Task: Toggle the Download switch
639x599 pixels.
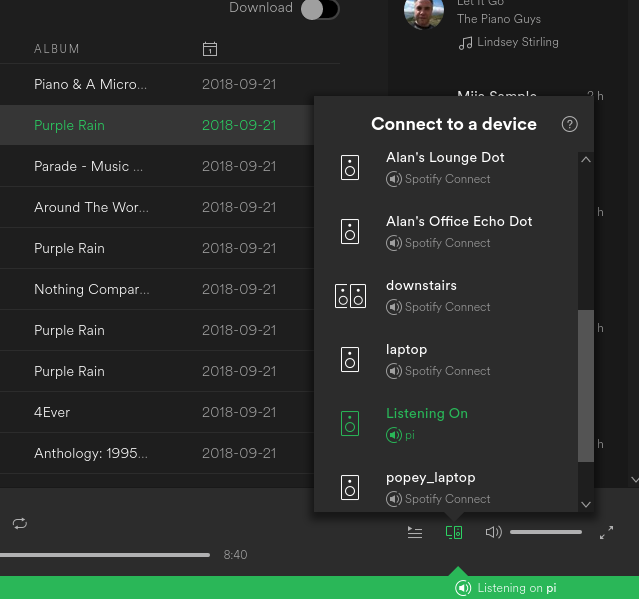Action: [320, 9]
